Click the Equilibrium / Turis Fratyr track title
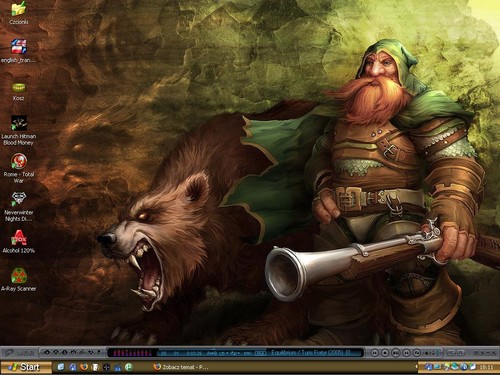This screenshot has width=500, height=375. coord(310,352)
